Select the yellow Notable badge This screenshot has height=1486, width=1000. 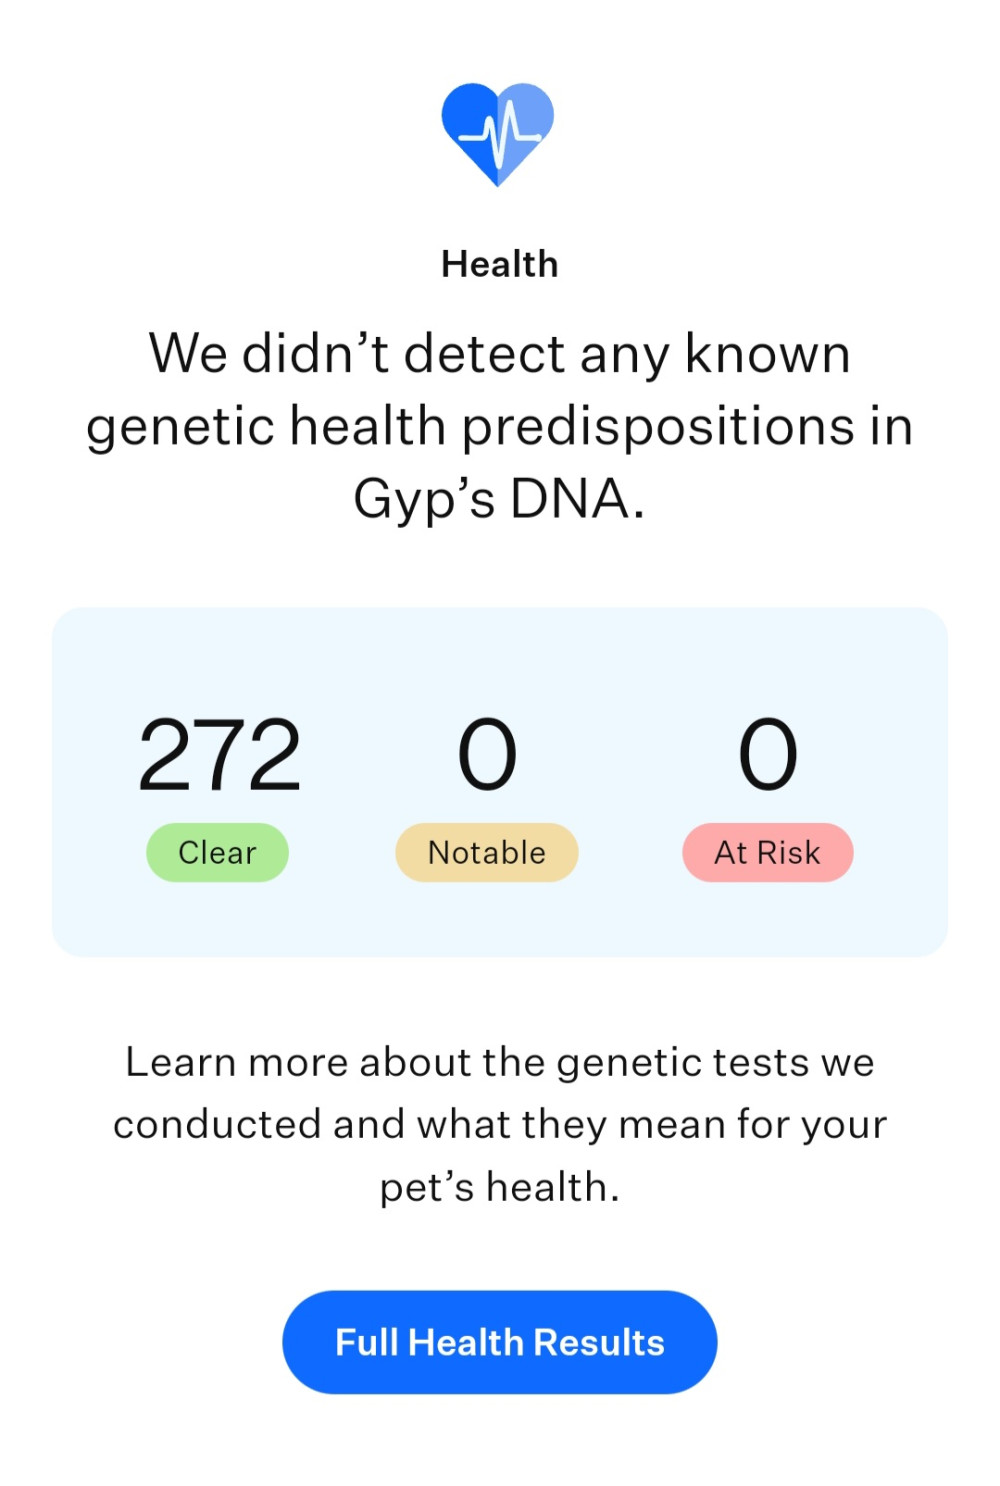pos(487,852)
